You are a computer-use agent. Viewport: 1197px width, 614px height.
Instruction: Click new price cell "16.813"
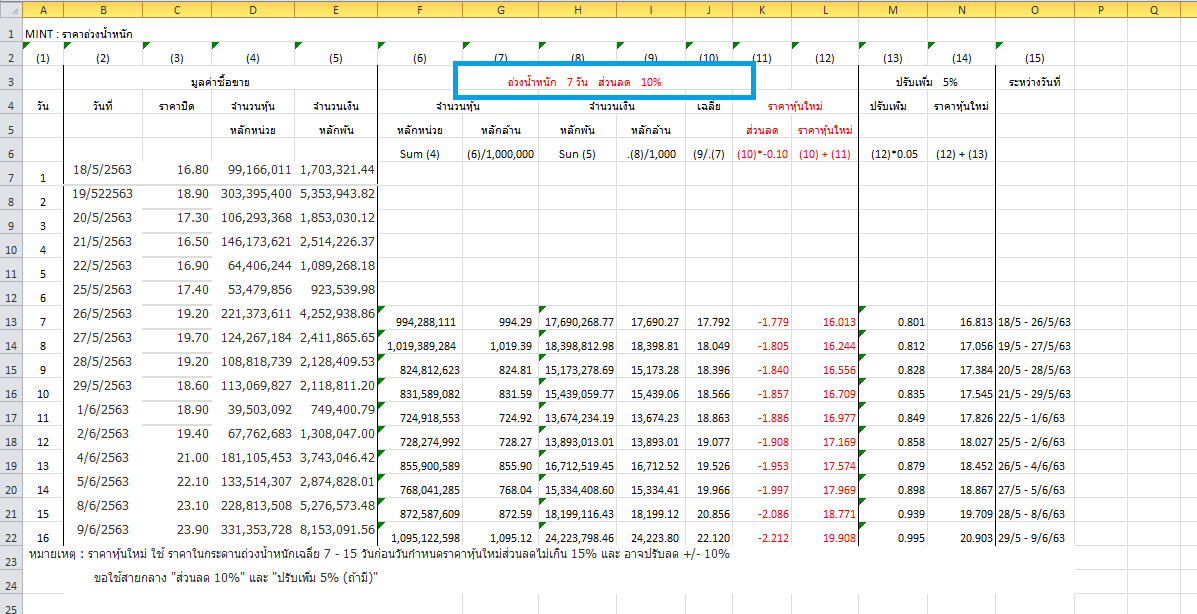point(976,322)
